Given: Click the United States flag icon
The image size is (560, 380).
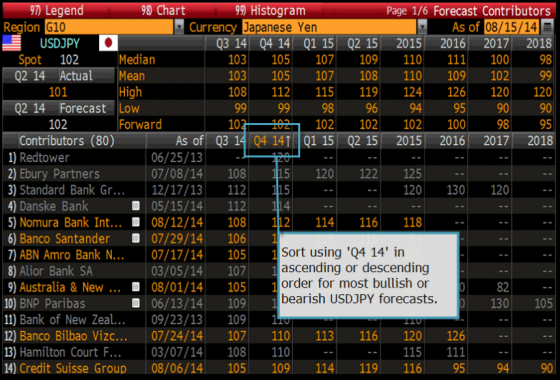Looking at the screenshot, I should click(x=11, y=43).
